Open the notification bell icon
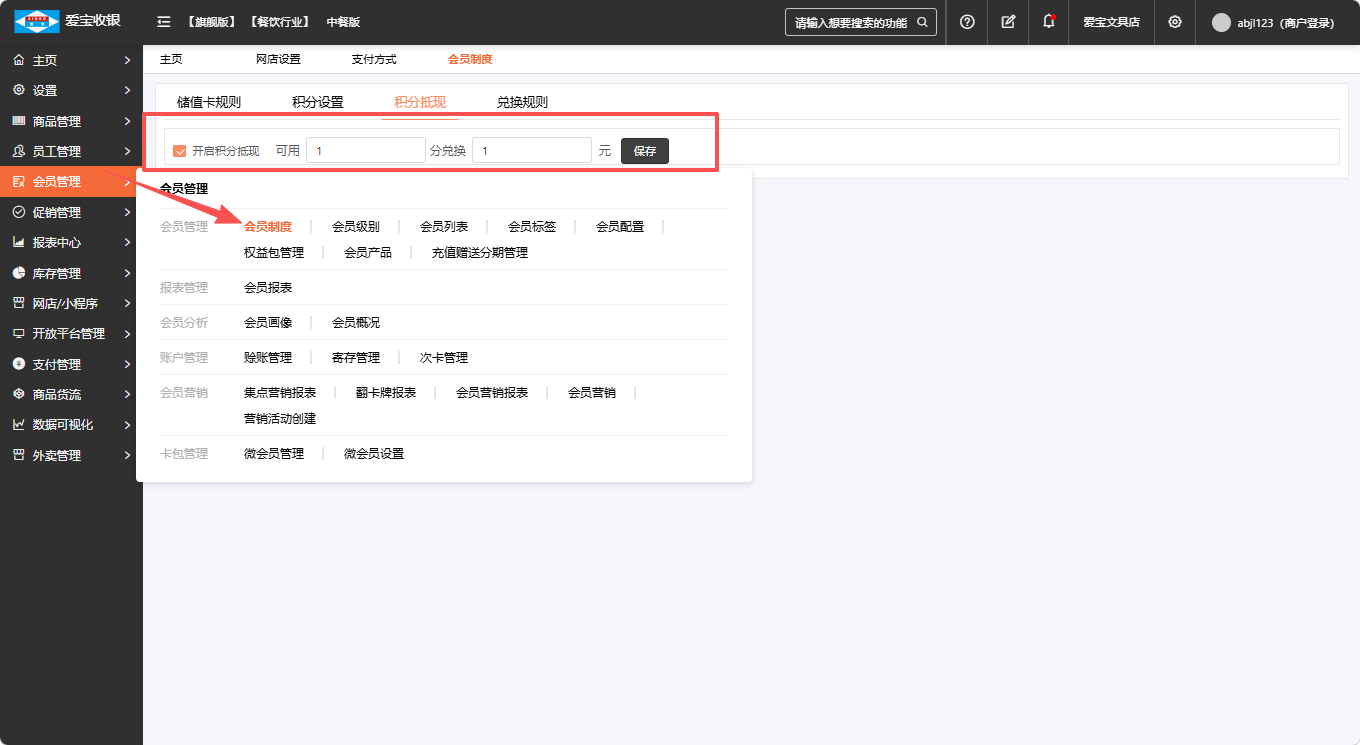1360x745 pixels. pos(1048,21)
